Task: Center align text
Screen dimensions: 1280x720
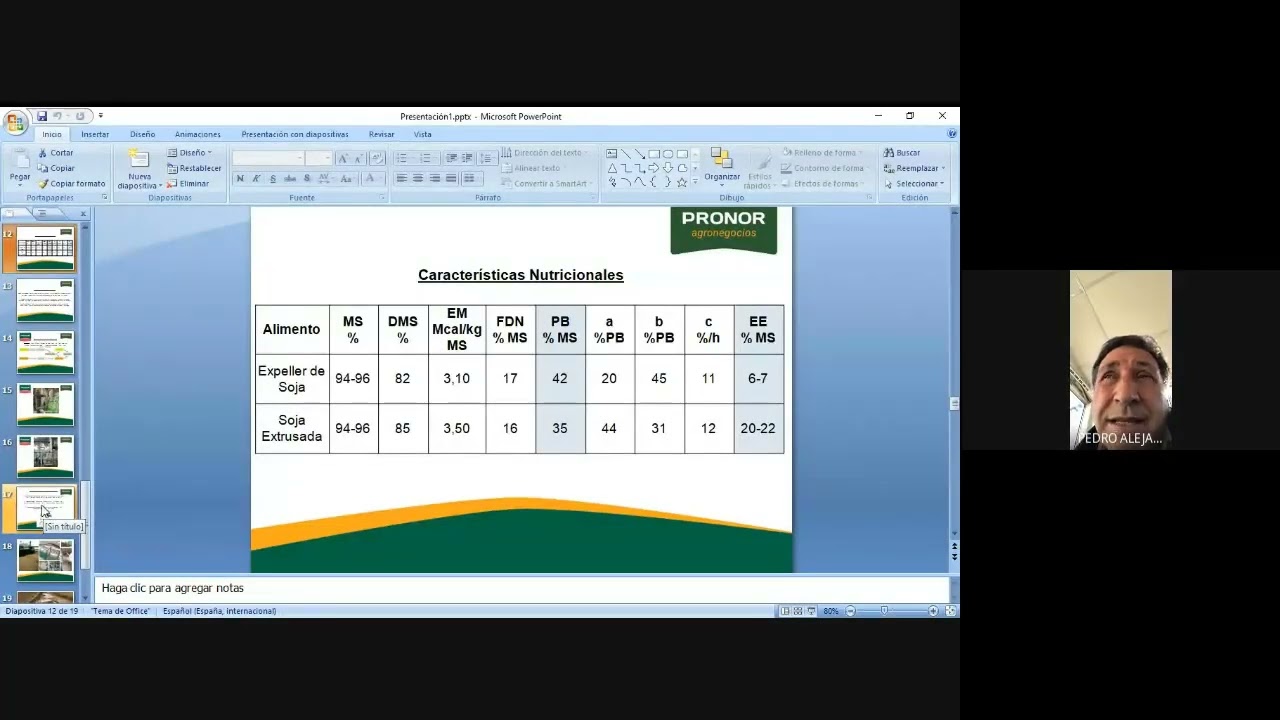Action: click(x=418, y=179)
